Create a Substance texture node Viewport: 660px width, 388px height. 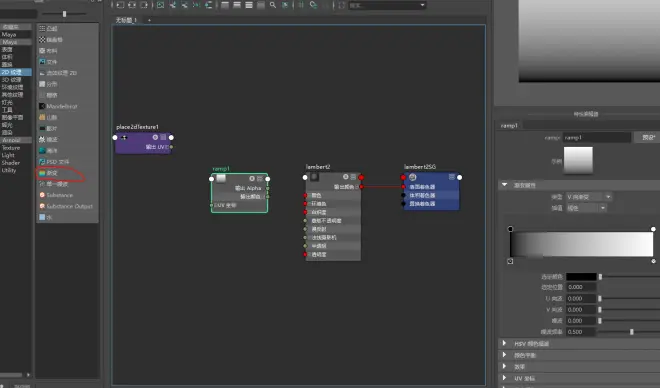[56, 195]
